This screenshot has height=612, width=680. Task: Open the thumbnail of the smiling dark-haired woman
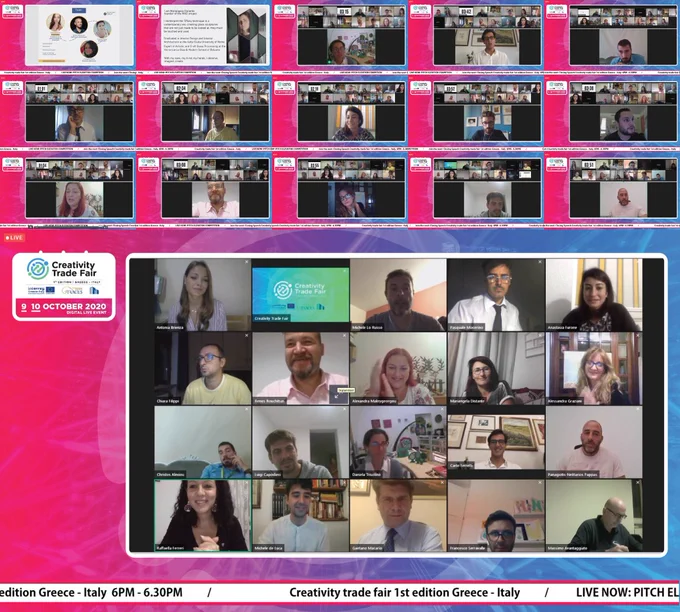pyautogui.click(x=351, y=112)
